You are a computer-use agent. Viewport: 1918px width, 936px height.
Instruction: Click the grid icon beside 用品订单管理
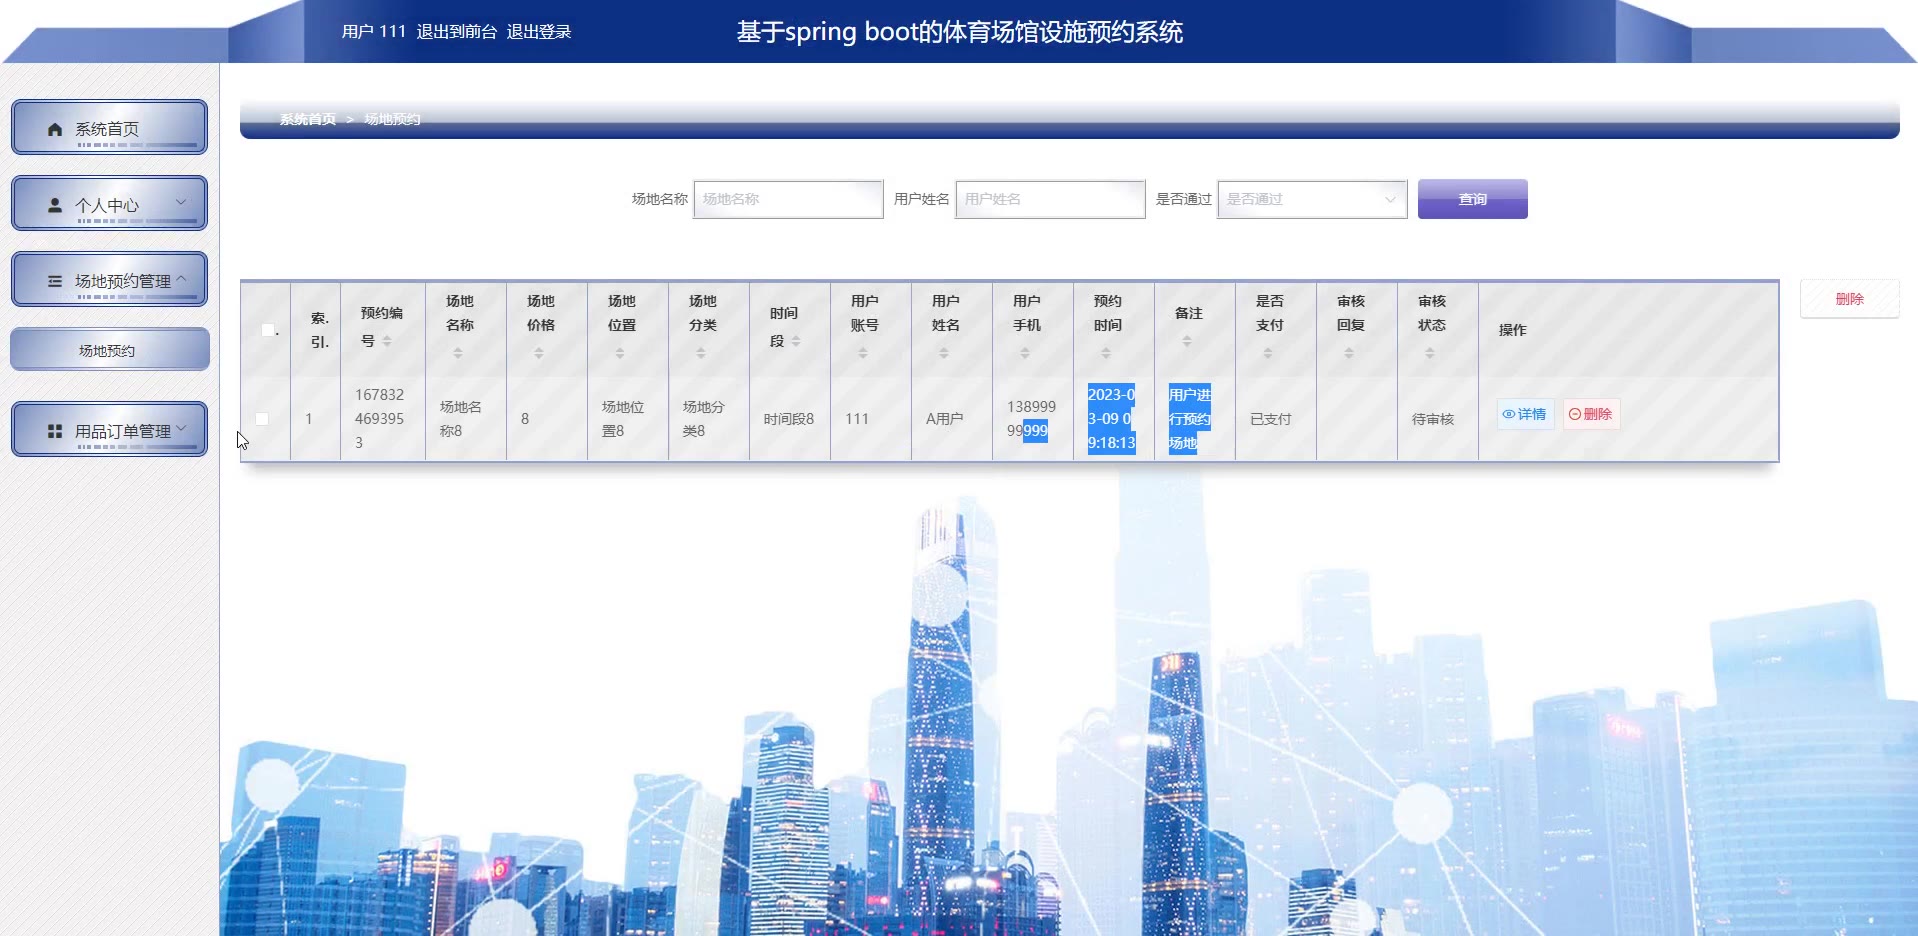coord(55,431)
